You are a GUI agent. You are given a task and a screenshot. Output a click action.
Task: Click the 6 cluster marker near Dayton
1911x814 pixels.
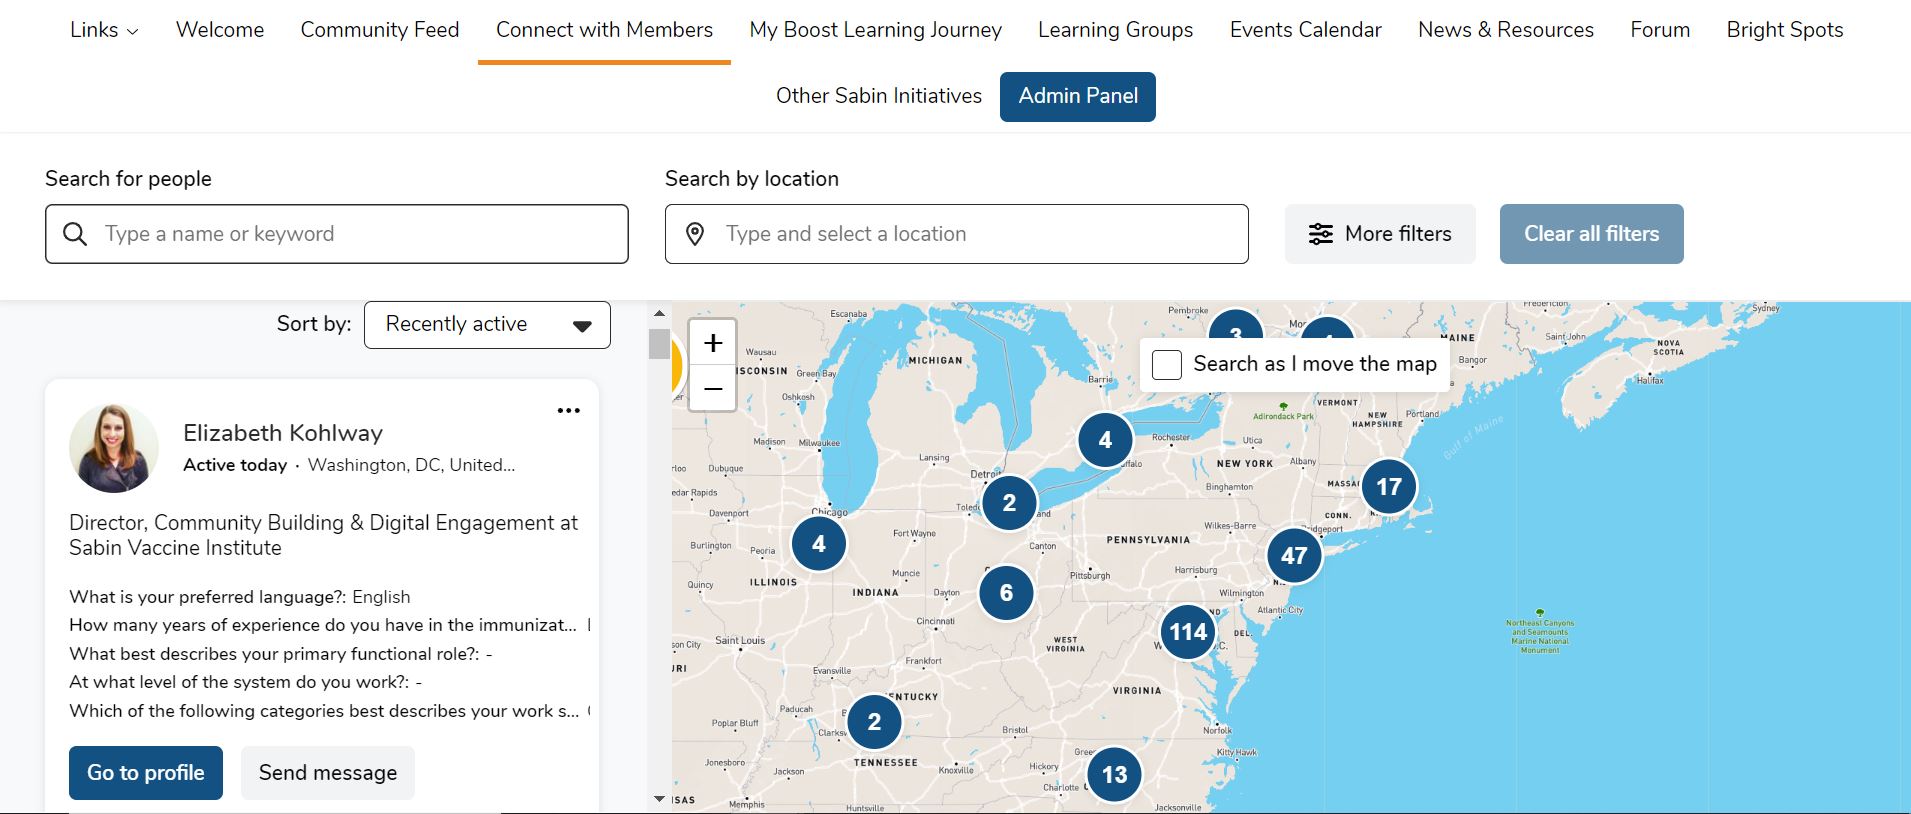point(1006,593)
